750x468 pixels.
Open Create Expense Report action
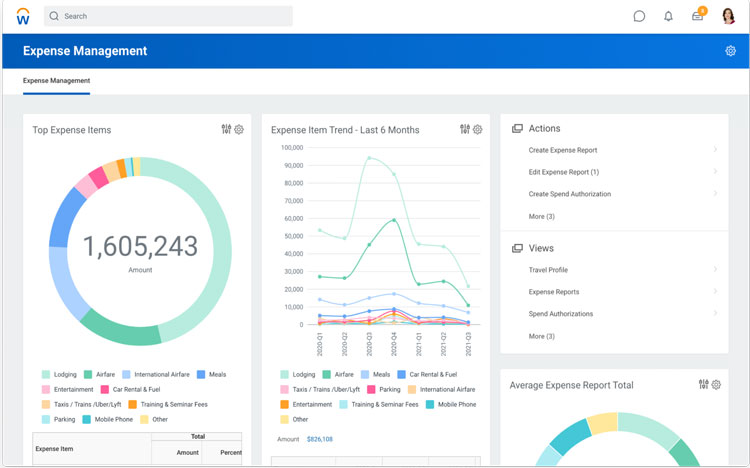[x=563, y=150]
